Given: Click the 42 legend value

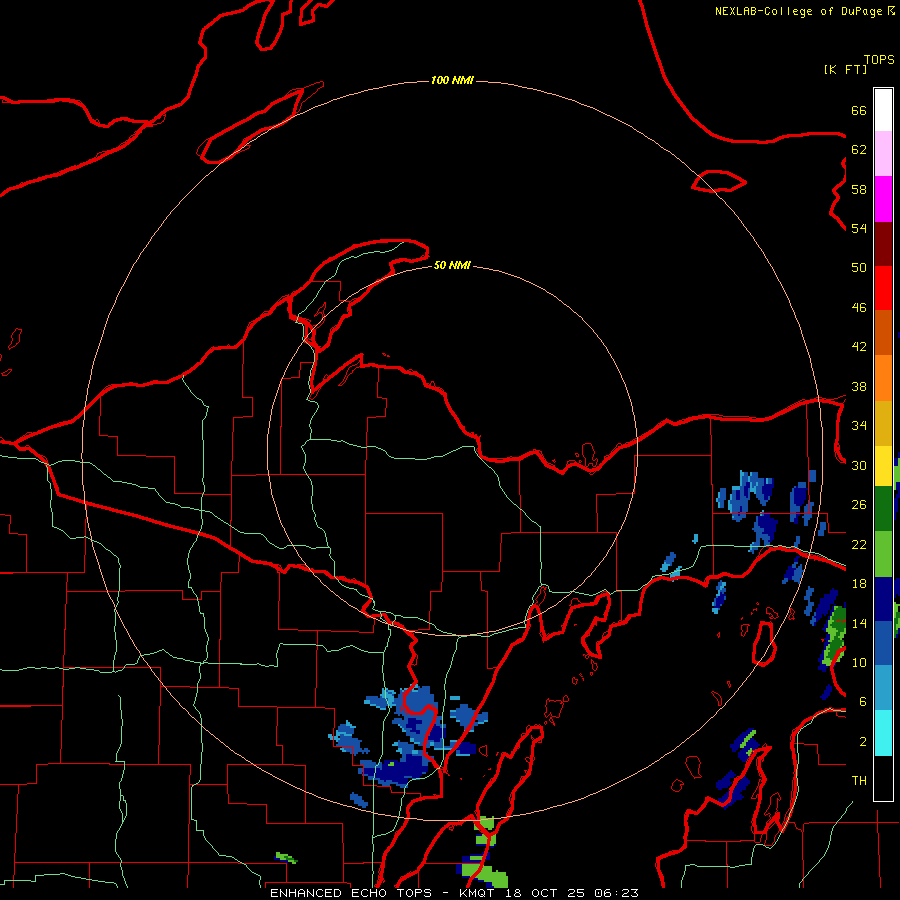Looking at the screenshot, I should coord(859,347).
